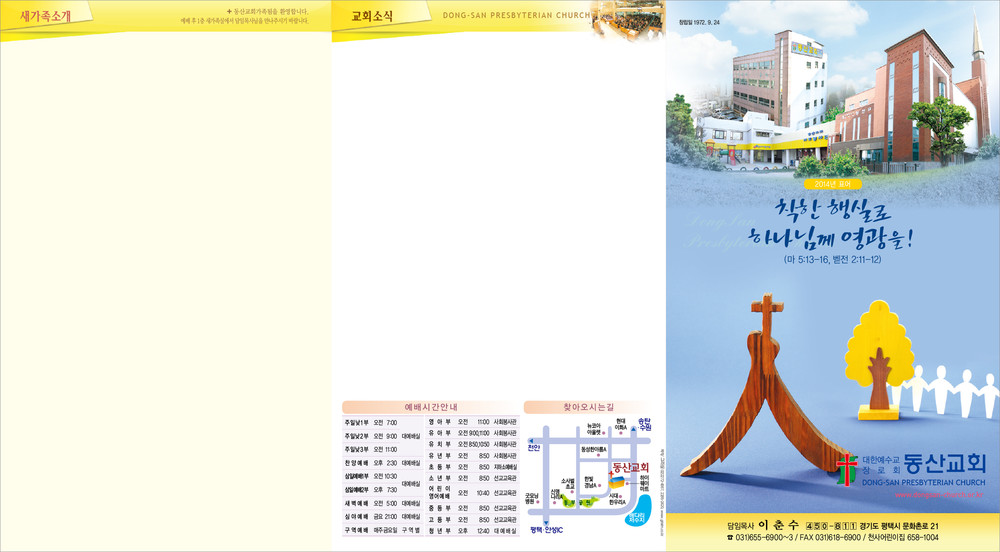1000x552 pixels.
Task: Click the 찾아오시는길 section header
Action: pyautogui.click(x=588, y=407)
